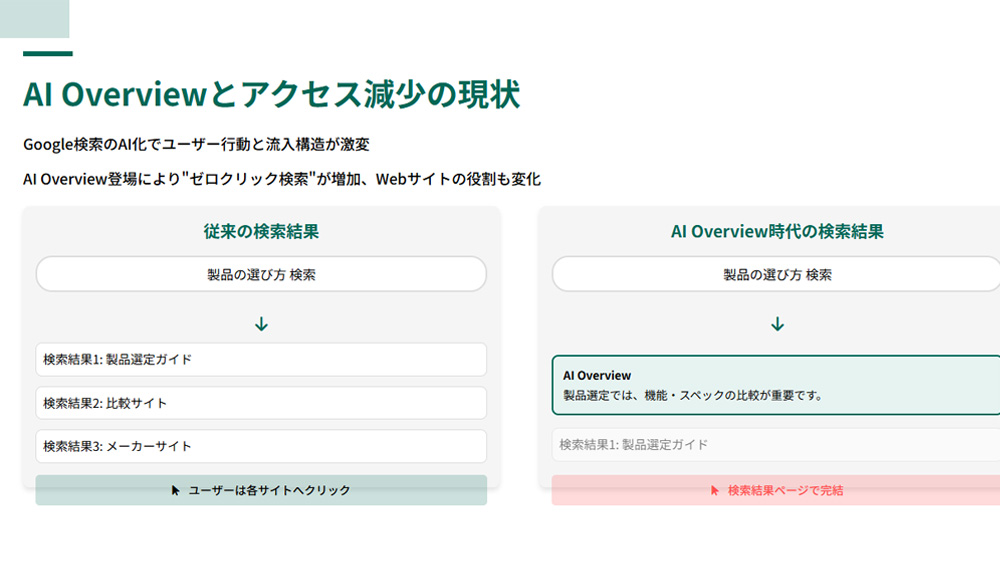Image resolution: width=1000 pixels, height=563 pixels.
Task: Select 検索結果3: メーカーサイト row
Action: point(261,446)
